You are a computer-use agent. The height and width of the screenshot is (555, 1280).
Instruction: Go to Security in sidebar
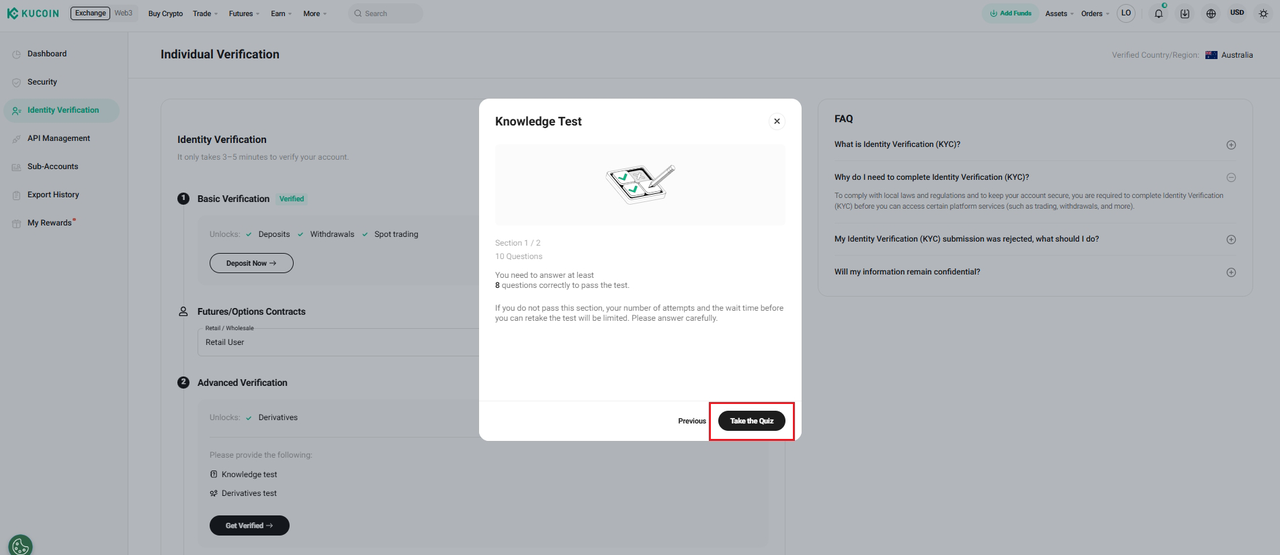point(42,82)
